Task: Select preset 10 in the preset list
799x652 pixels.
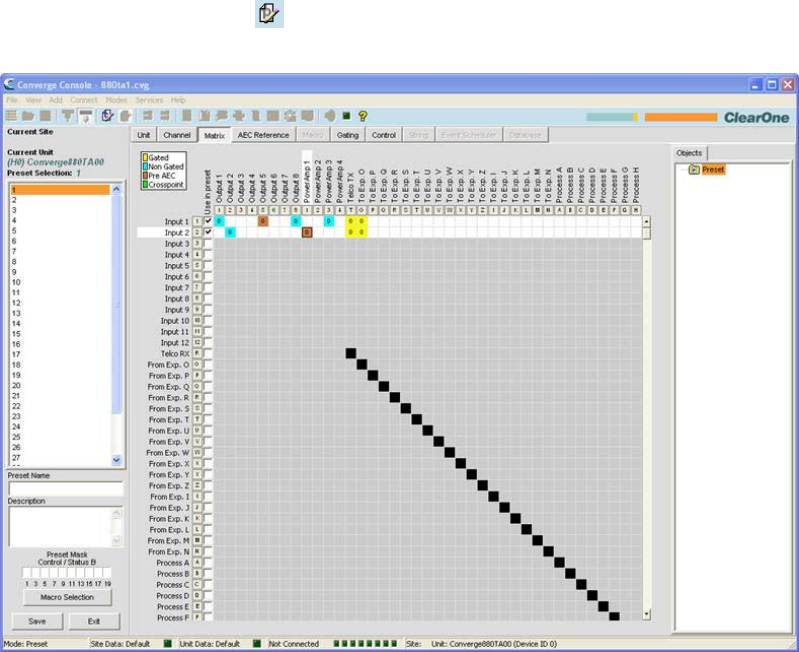Action: coord(60,282)
